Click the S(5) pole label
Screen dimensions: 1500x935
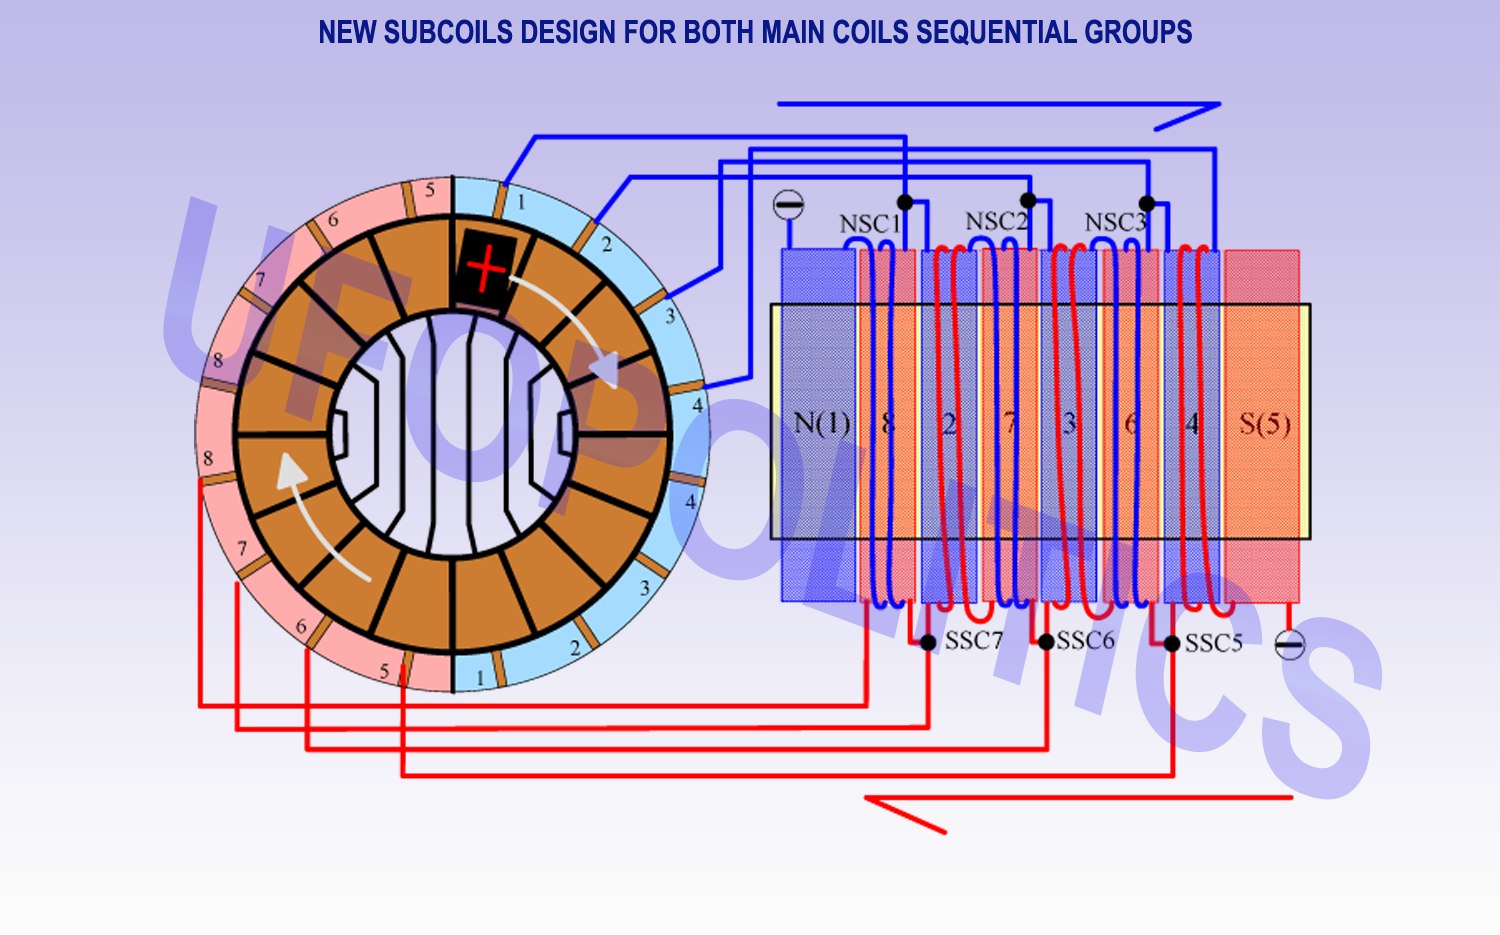[x=1265, y=424]
